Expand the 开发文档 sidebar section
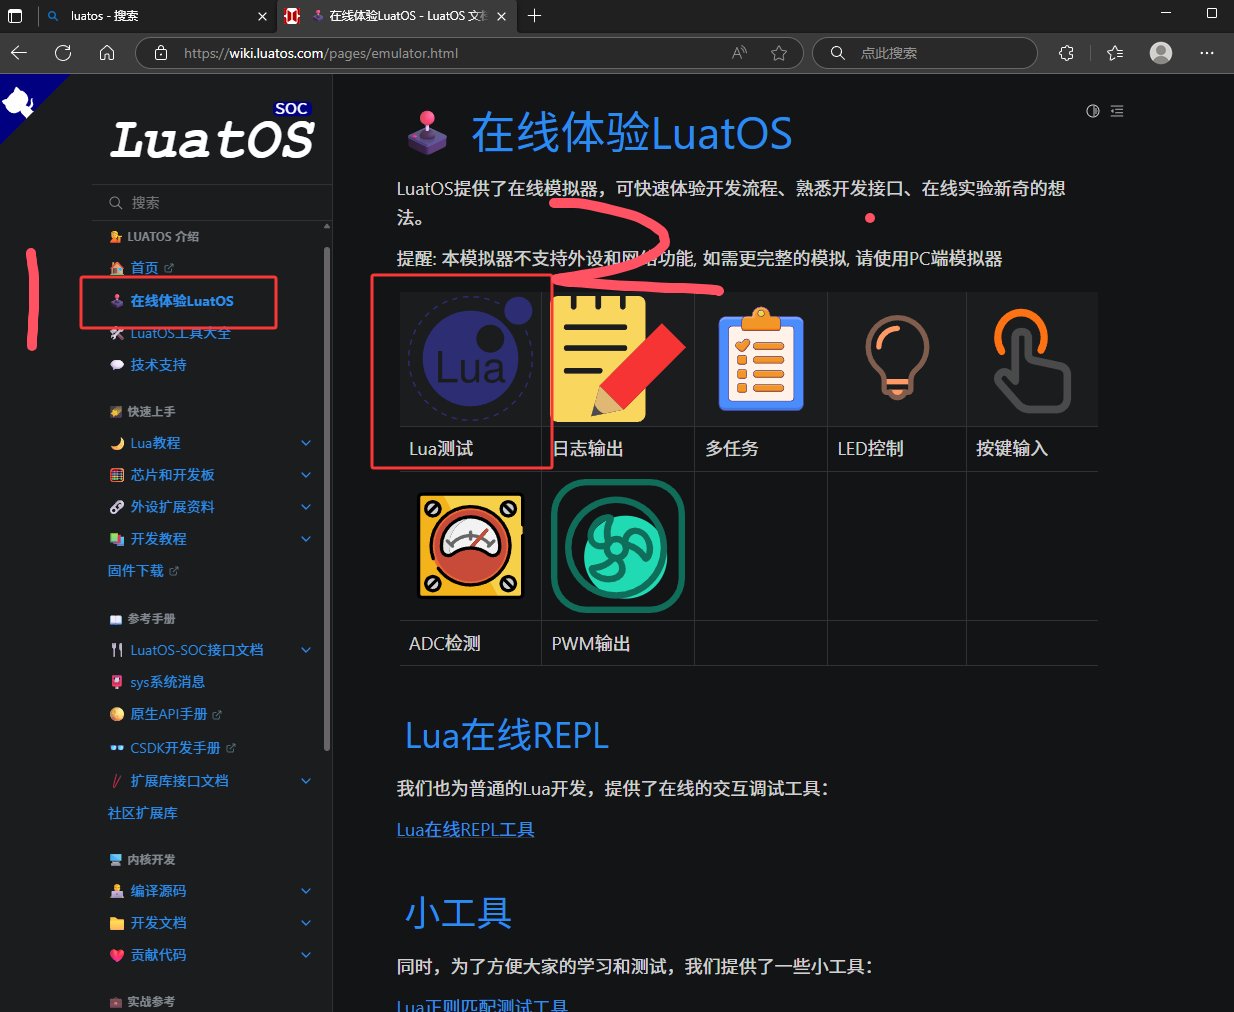1234x1012 pixels. pyautogui.click(x=306, y=923)
